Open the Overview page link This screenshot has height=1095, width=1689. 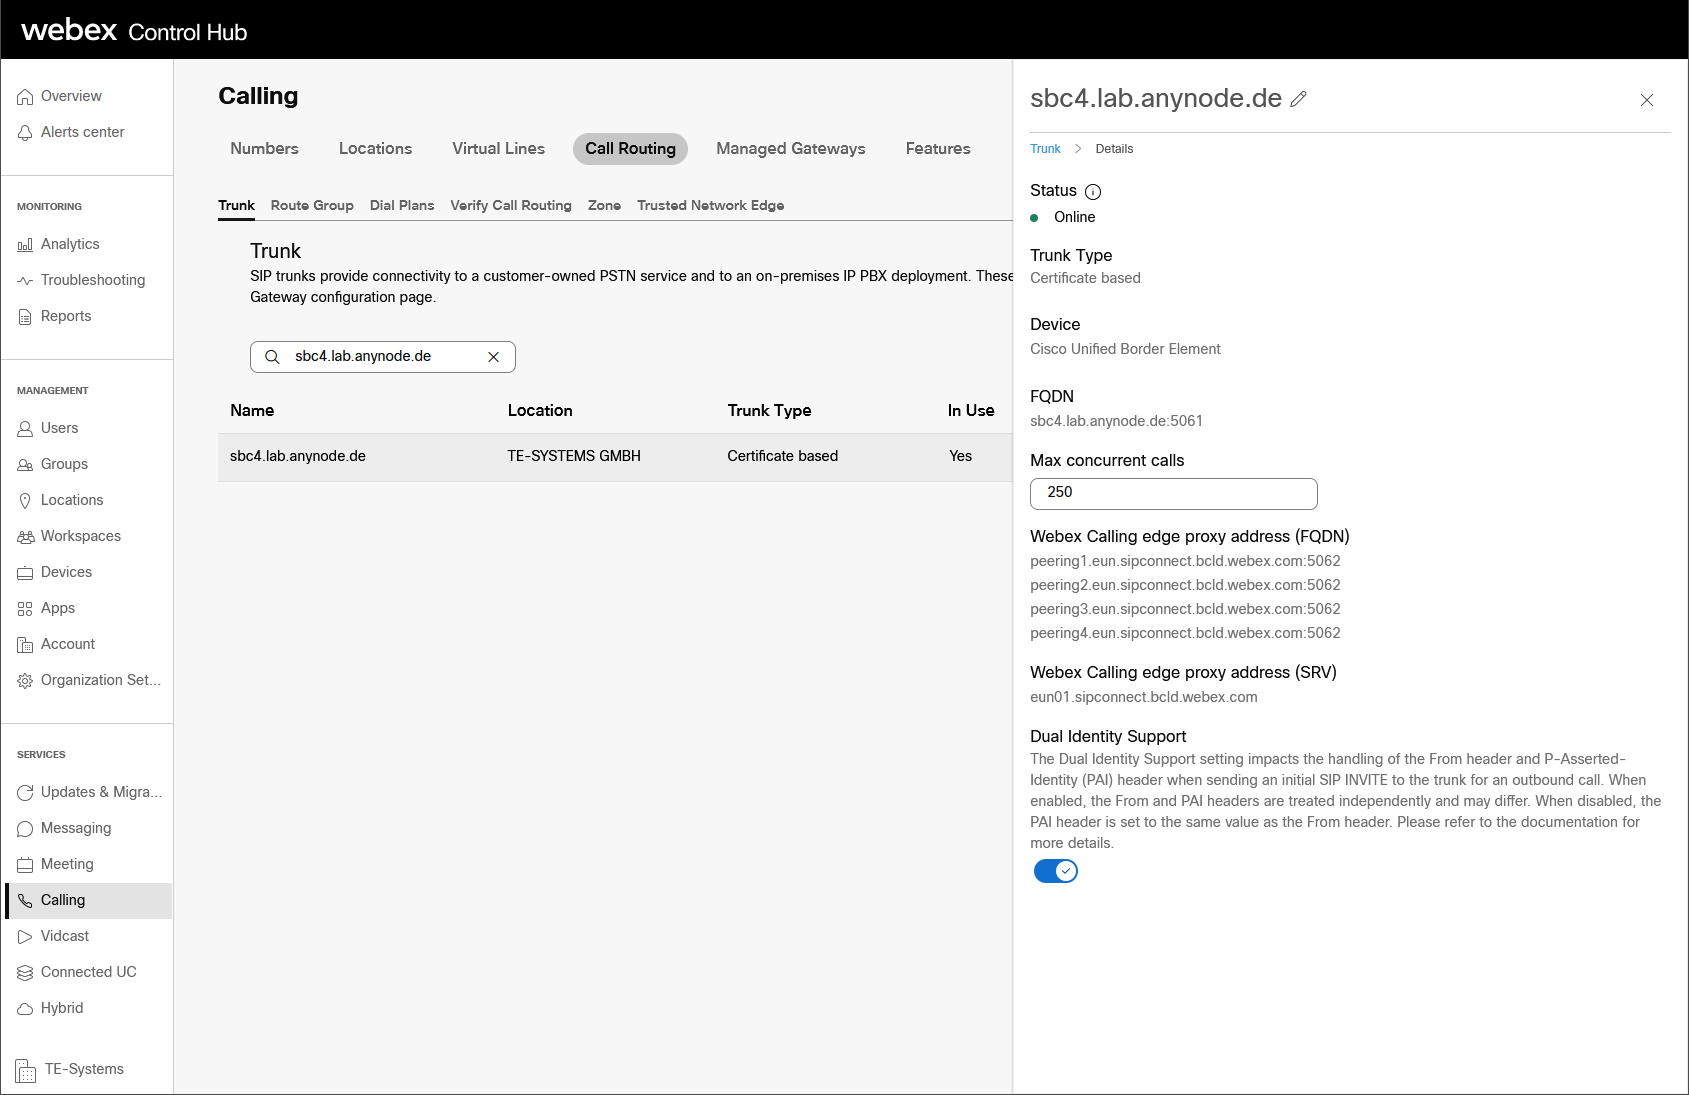tap(71, 97)
